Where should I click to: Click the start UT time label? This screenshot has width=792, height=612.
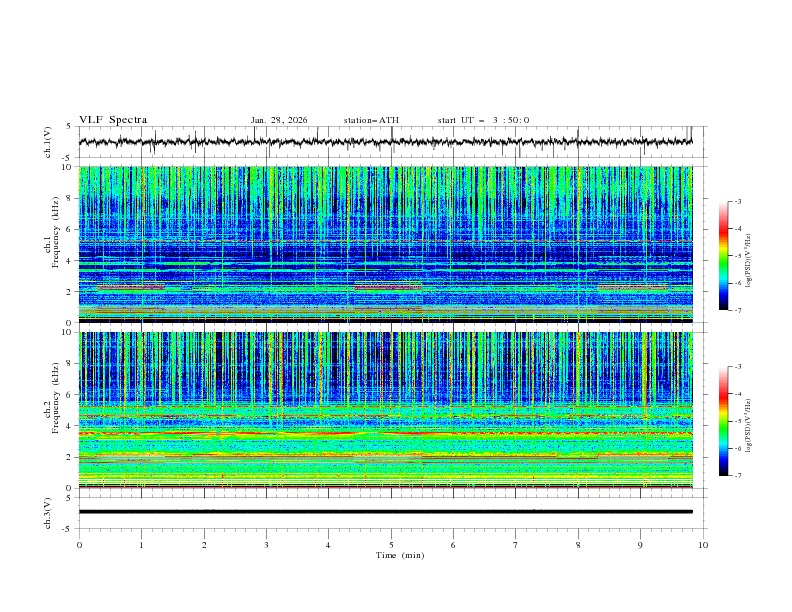pyautogui.click(x=483, y=120)
